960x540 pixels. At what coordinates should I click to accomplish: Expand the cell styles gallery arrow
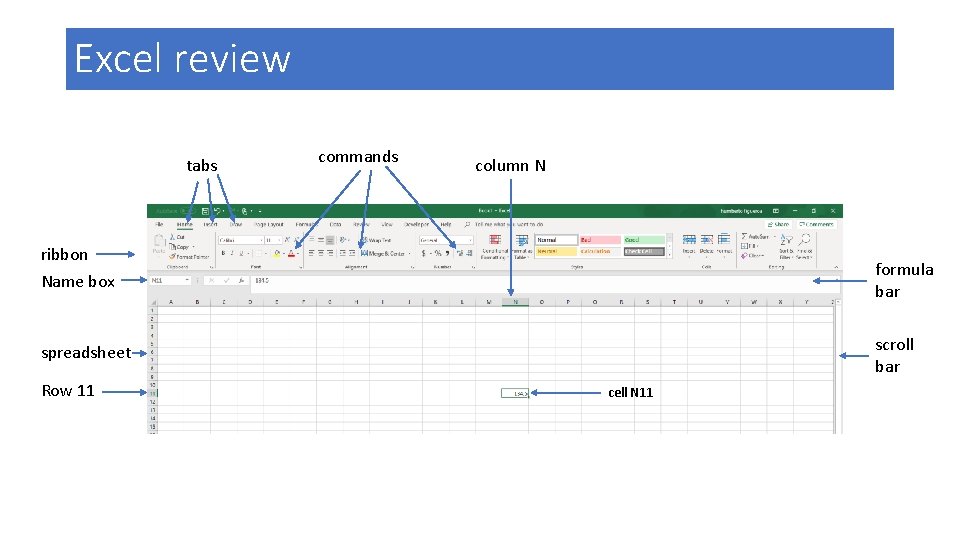point(669,255)
